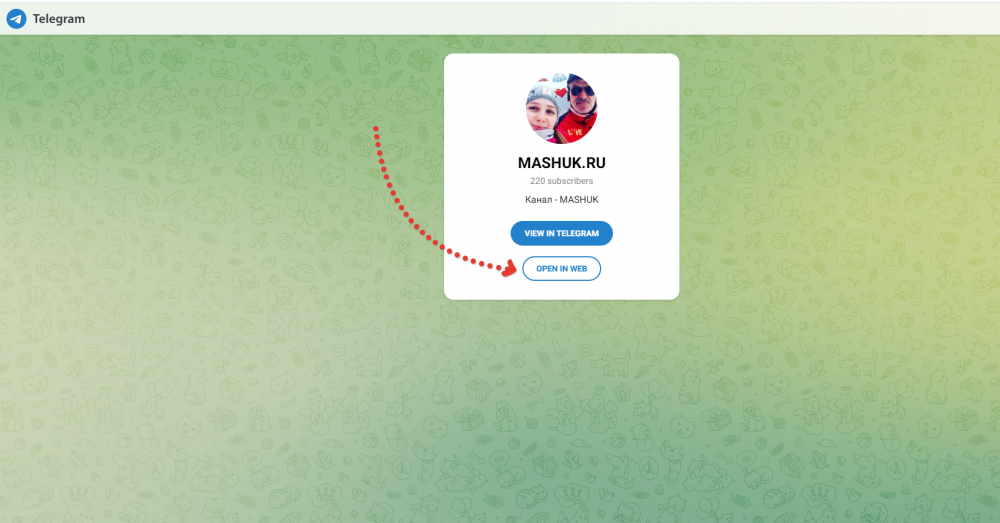The image size is (1000, 523).
Task: Click the red jacket text in the avatar
Action: click(x=574, y=131)
